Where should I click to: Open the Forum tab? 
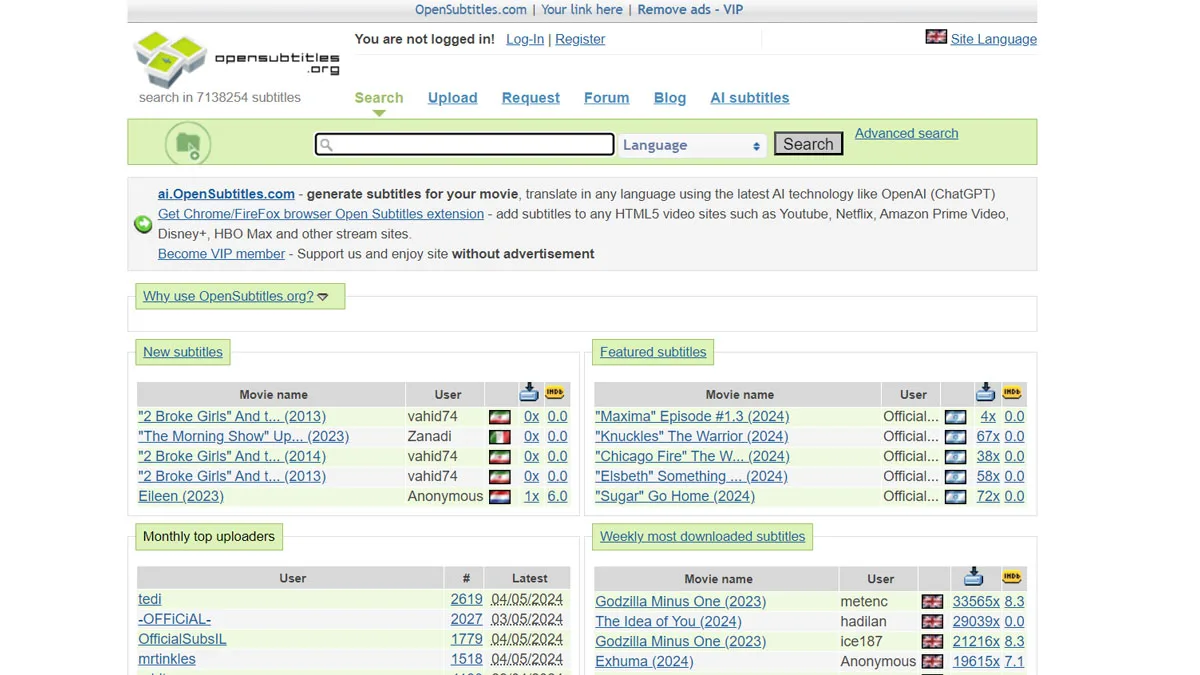[606, 98]
